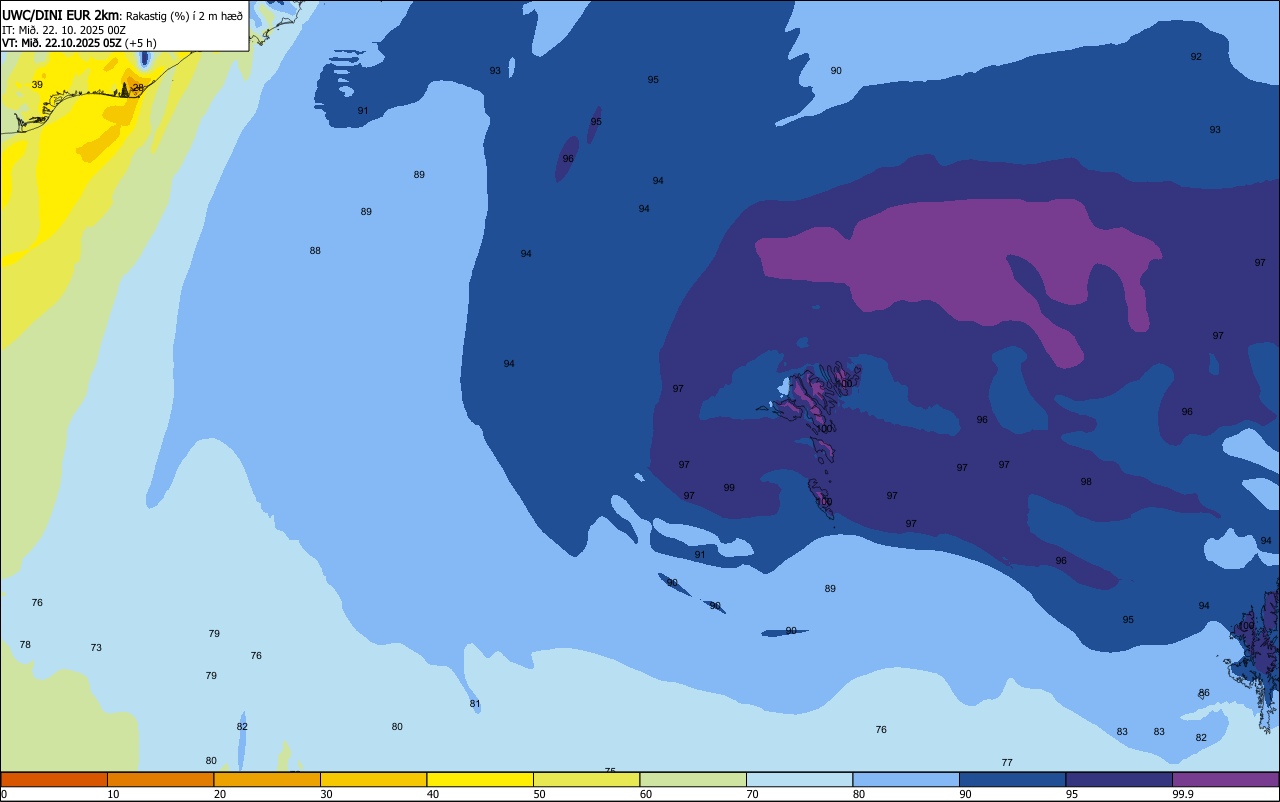
Task: Click the 90–95 blue legend swatch
Action: coord(1012,779)
